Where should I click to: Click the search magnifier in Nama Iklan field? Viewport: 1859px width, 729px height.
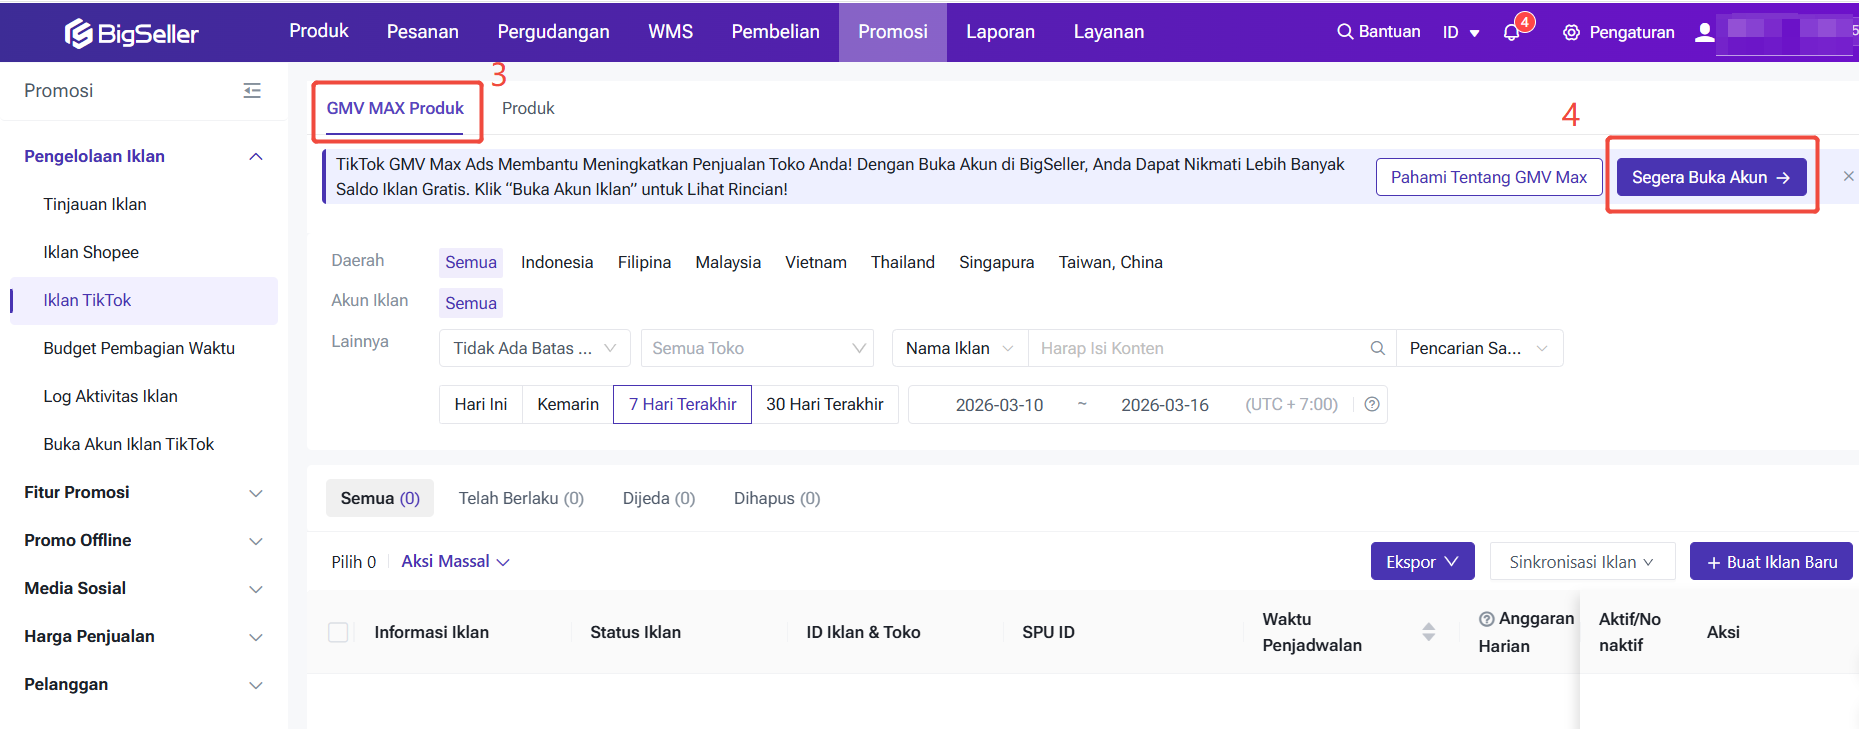(x=1377, y=348)
